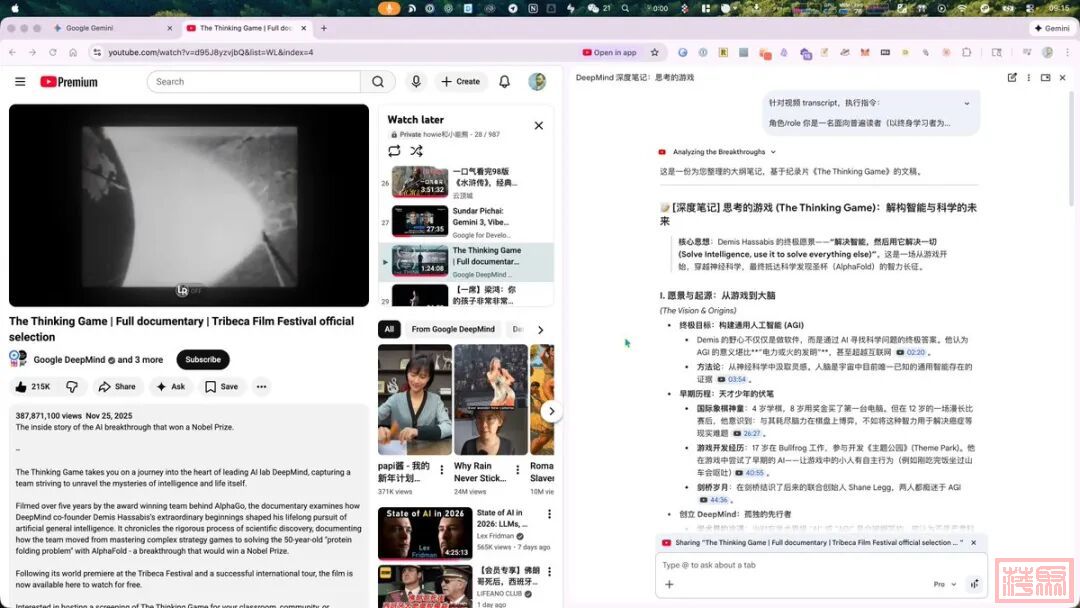Click the plus attach icon in Gemini input
The width and height of the screenshot is (1080, 608).
669,584
